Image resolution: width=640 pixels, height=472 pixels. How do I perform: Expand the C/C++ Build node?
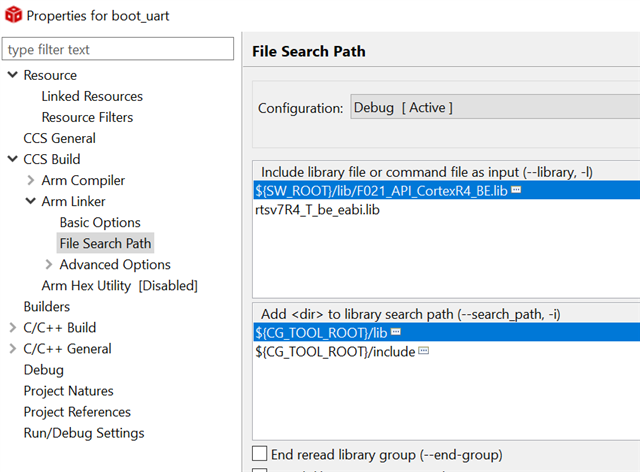click(12, 327)
